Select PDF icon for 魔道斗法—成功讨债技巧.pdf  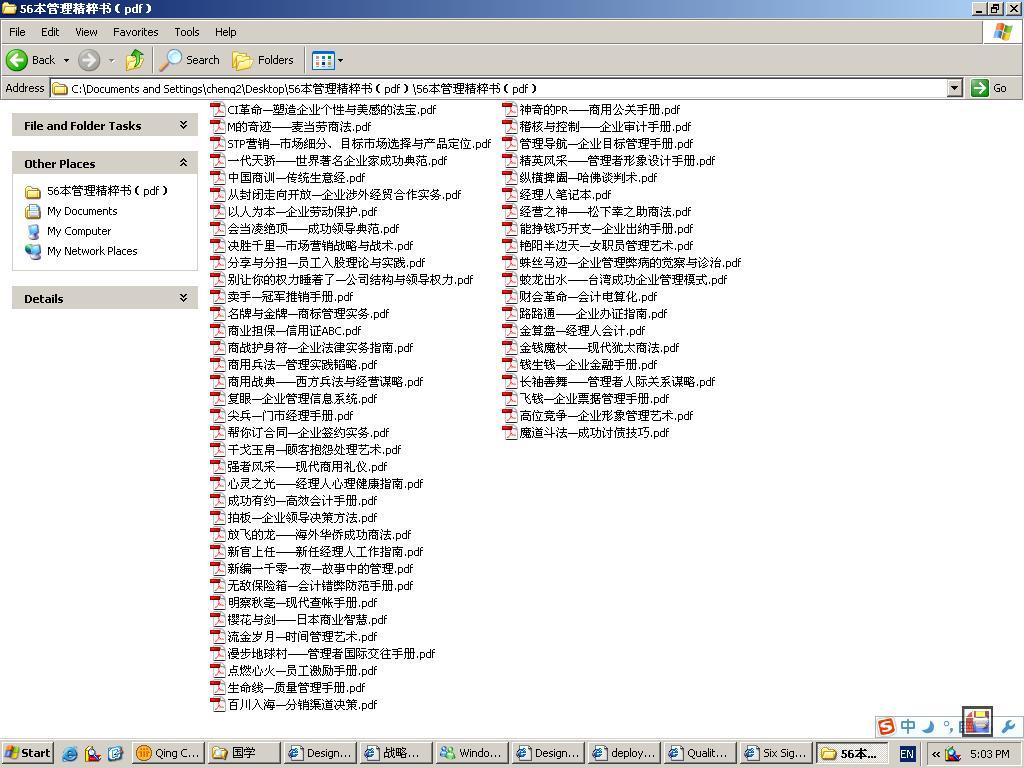click(x=509, y=432)
